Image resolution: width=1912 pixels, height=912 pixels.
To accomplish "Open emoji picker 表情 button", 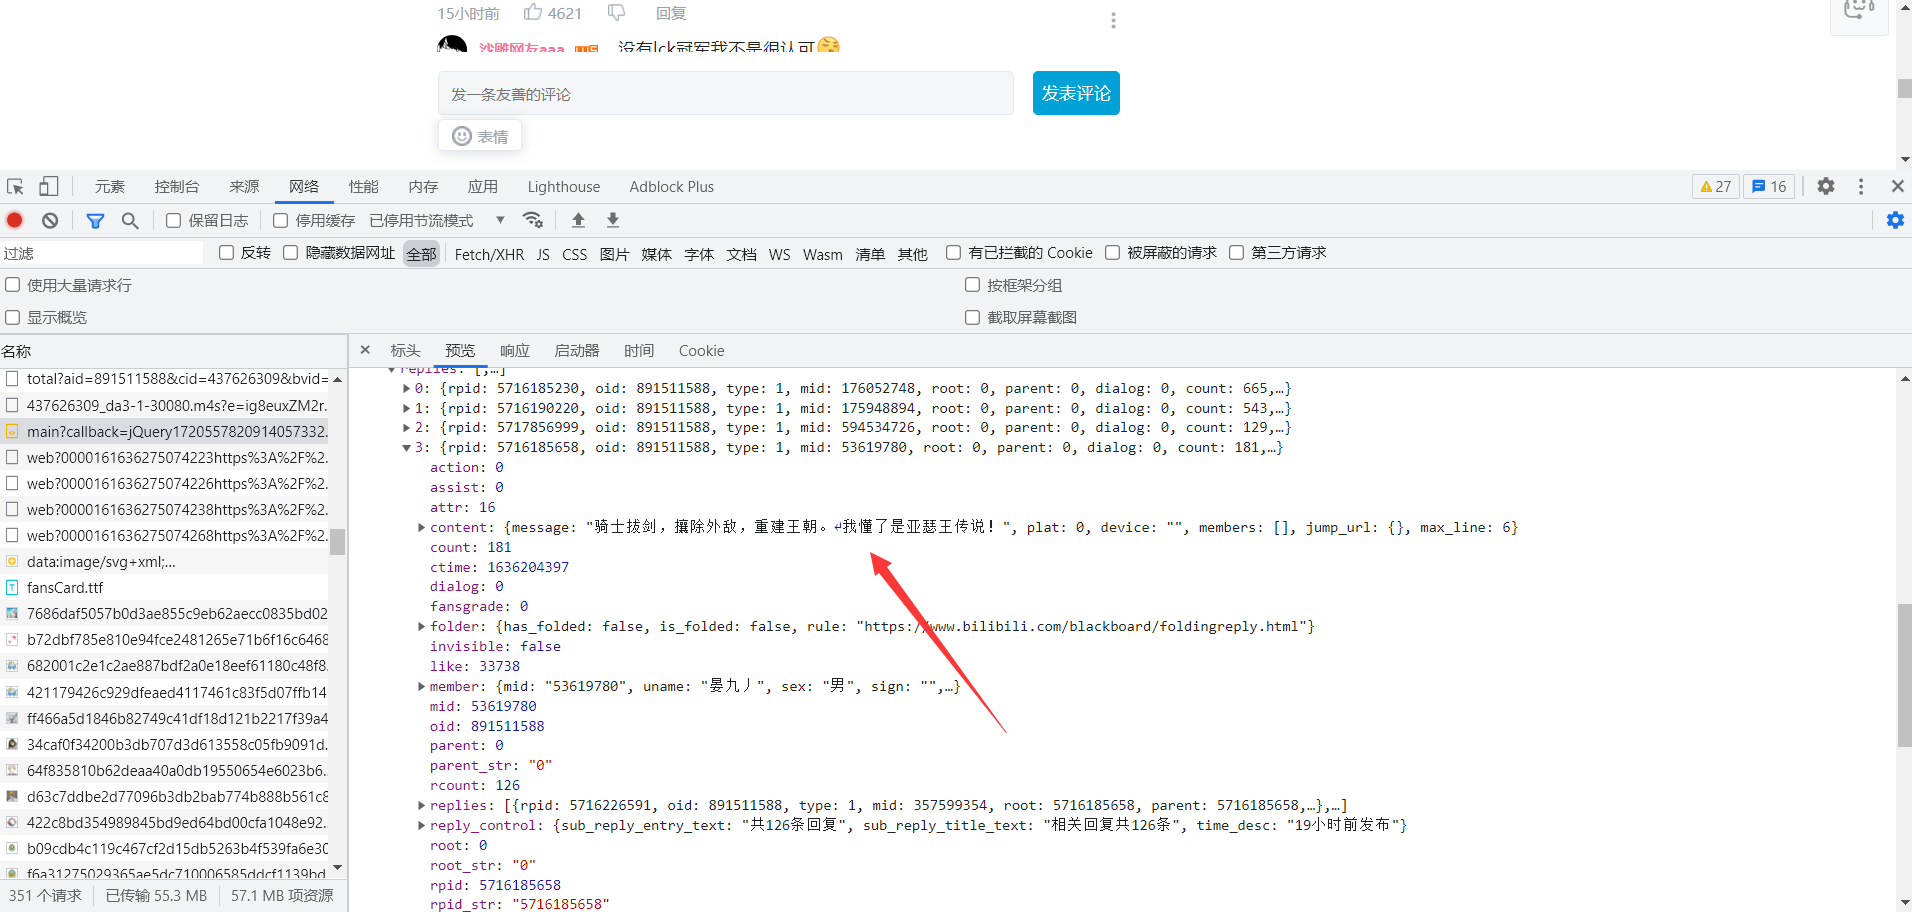I will click(480, 136).
